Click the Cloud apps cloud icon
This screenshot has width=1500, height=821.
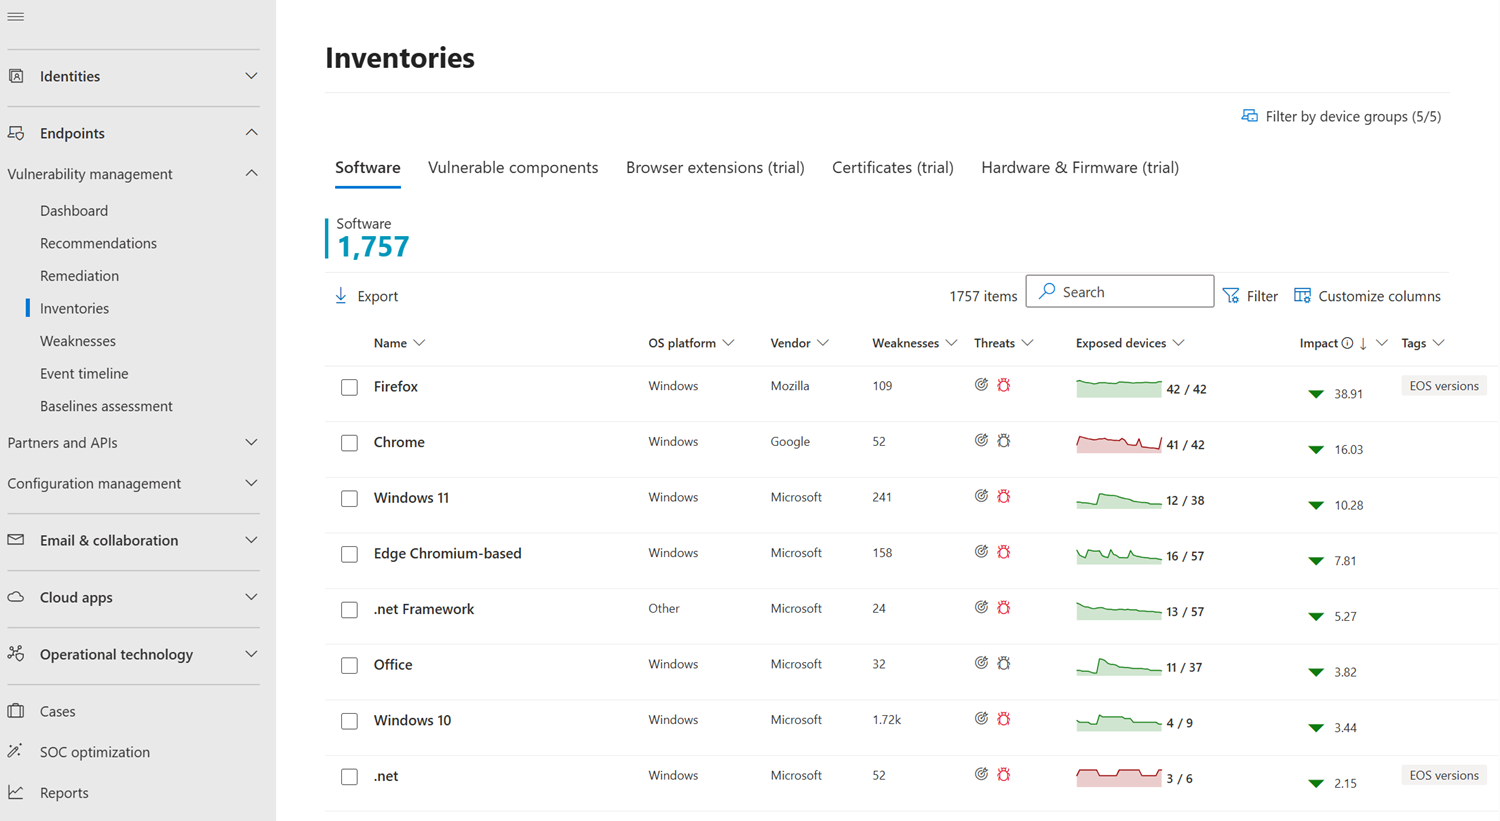point(16,597)
